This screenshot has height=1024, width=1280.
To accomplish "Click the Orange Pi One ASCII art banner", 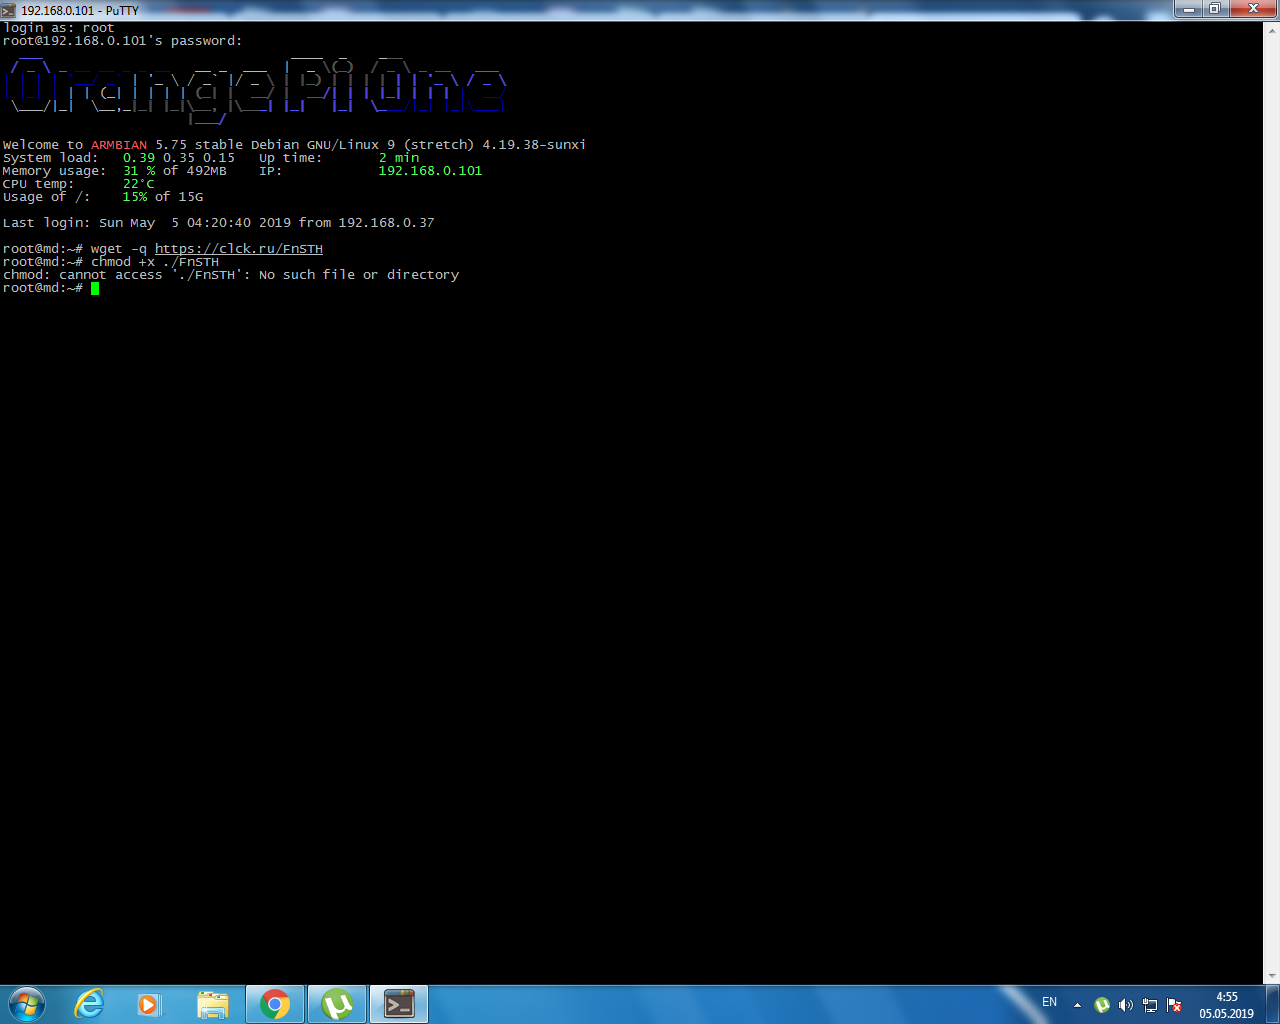I will 256,90.
